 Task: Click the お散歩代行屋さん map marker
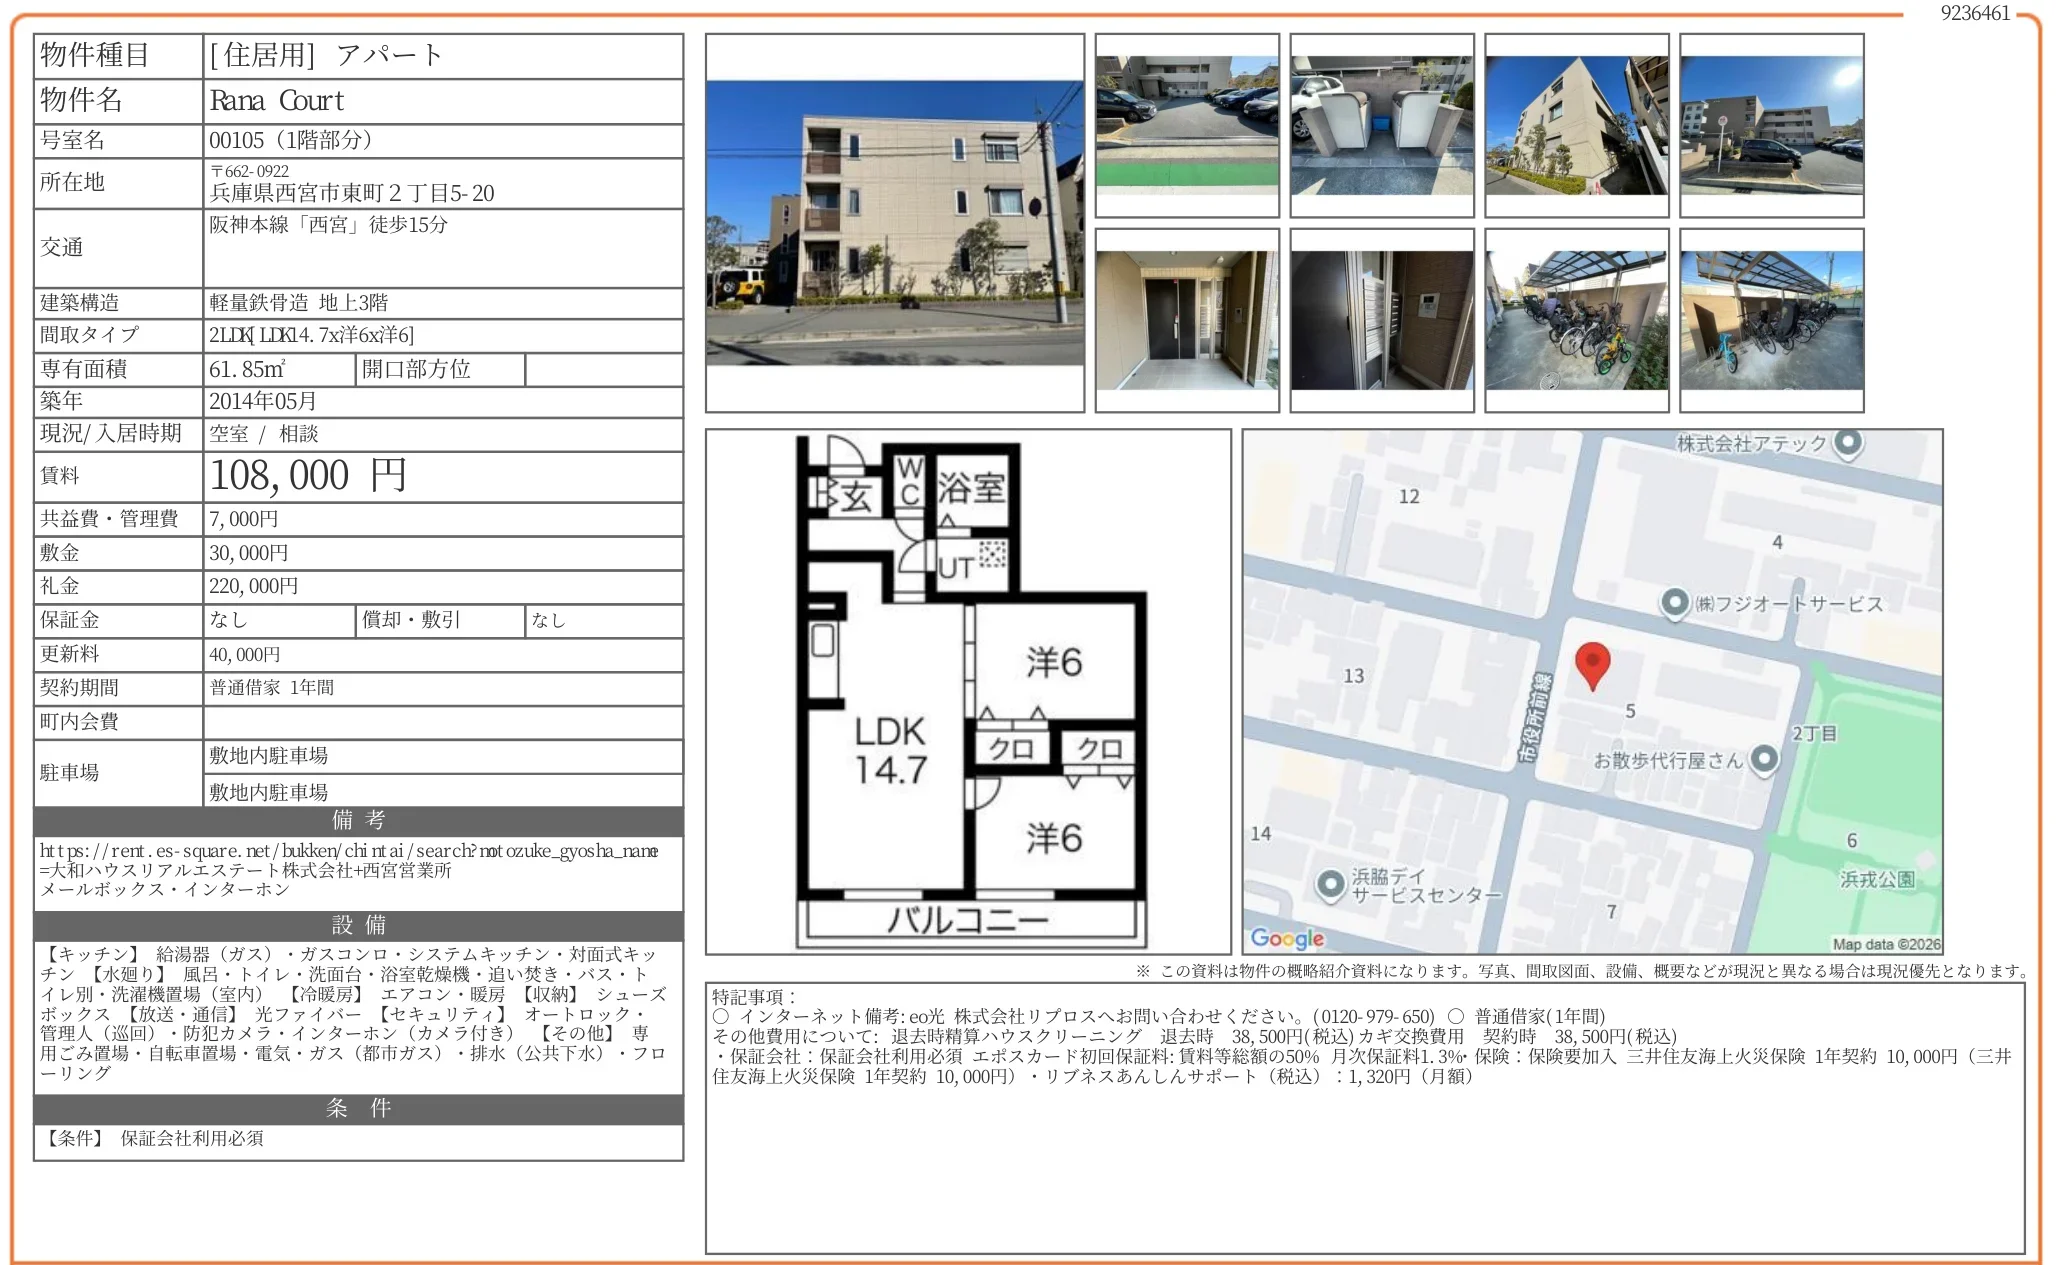pyautogui.click(x=1764, y=759)
